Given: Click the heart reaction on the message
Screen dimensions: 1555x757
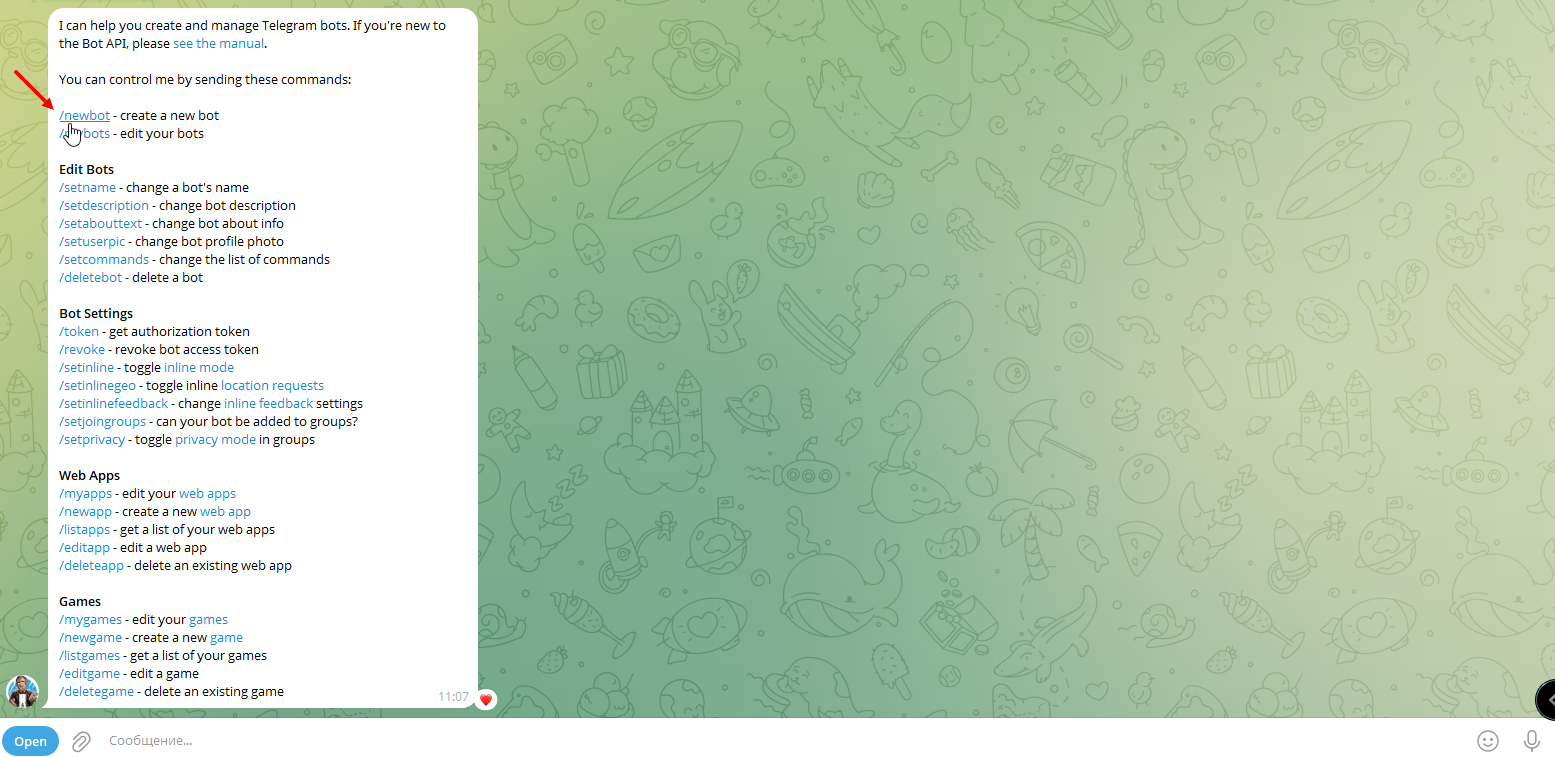Looking at the screenshot, I should tap(486, 699).
